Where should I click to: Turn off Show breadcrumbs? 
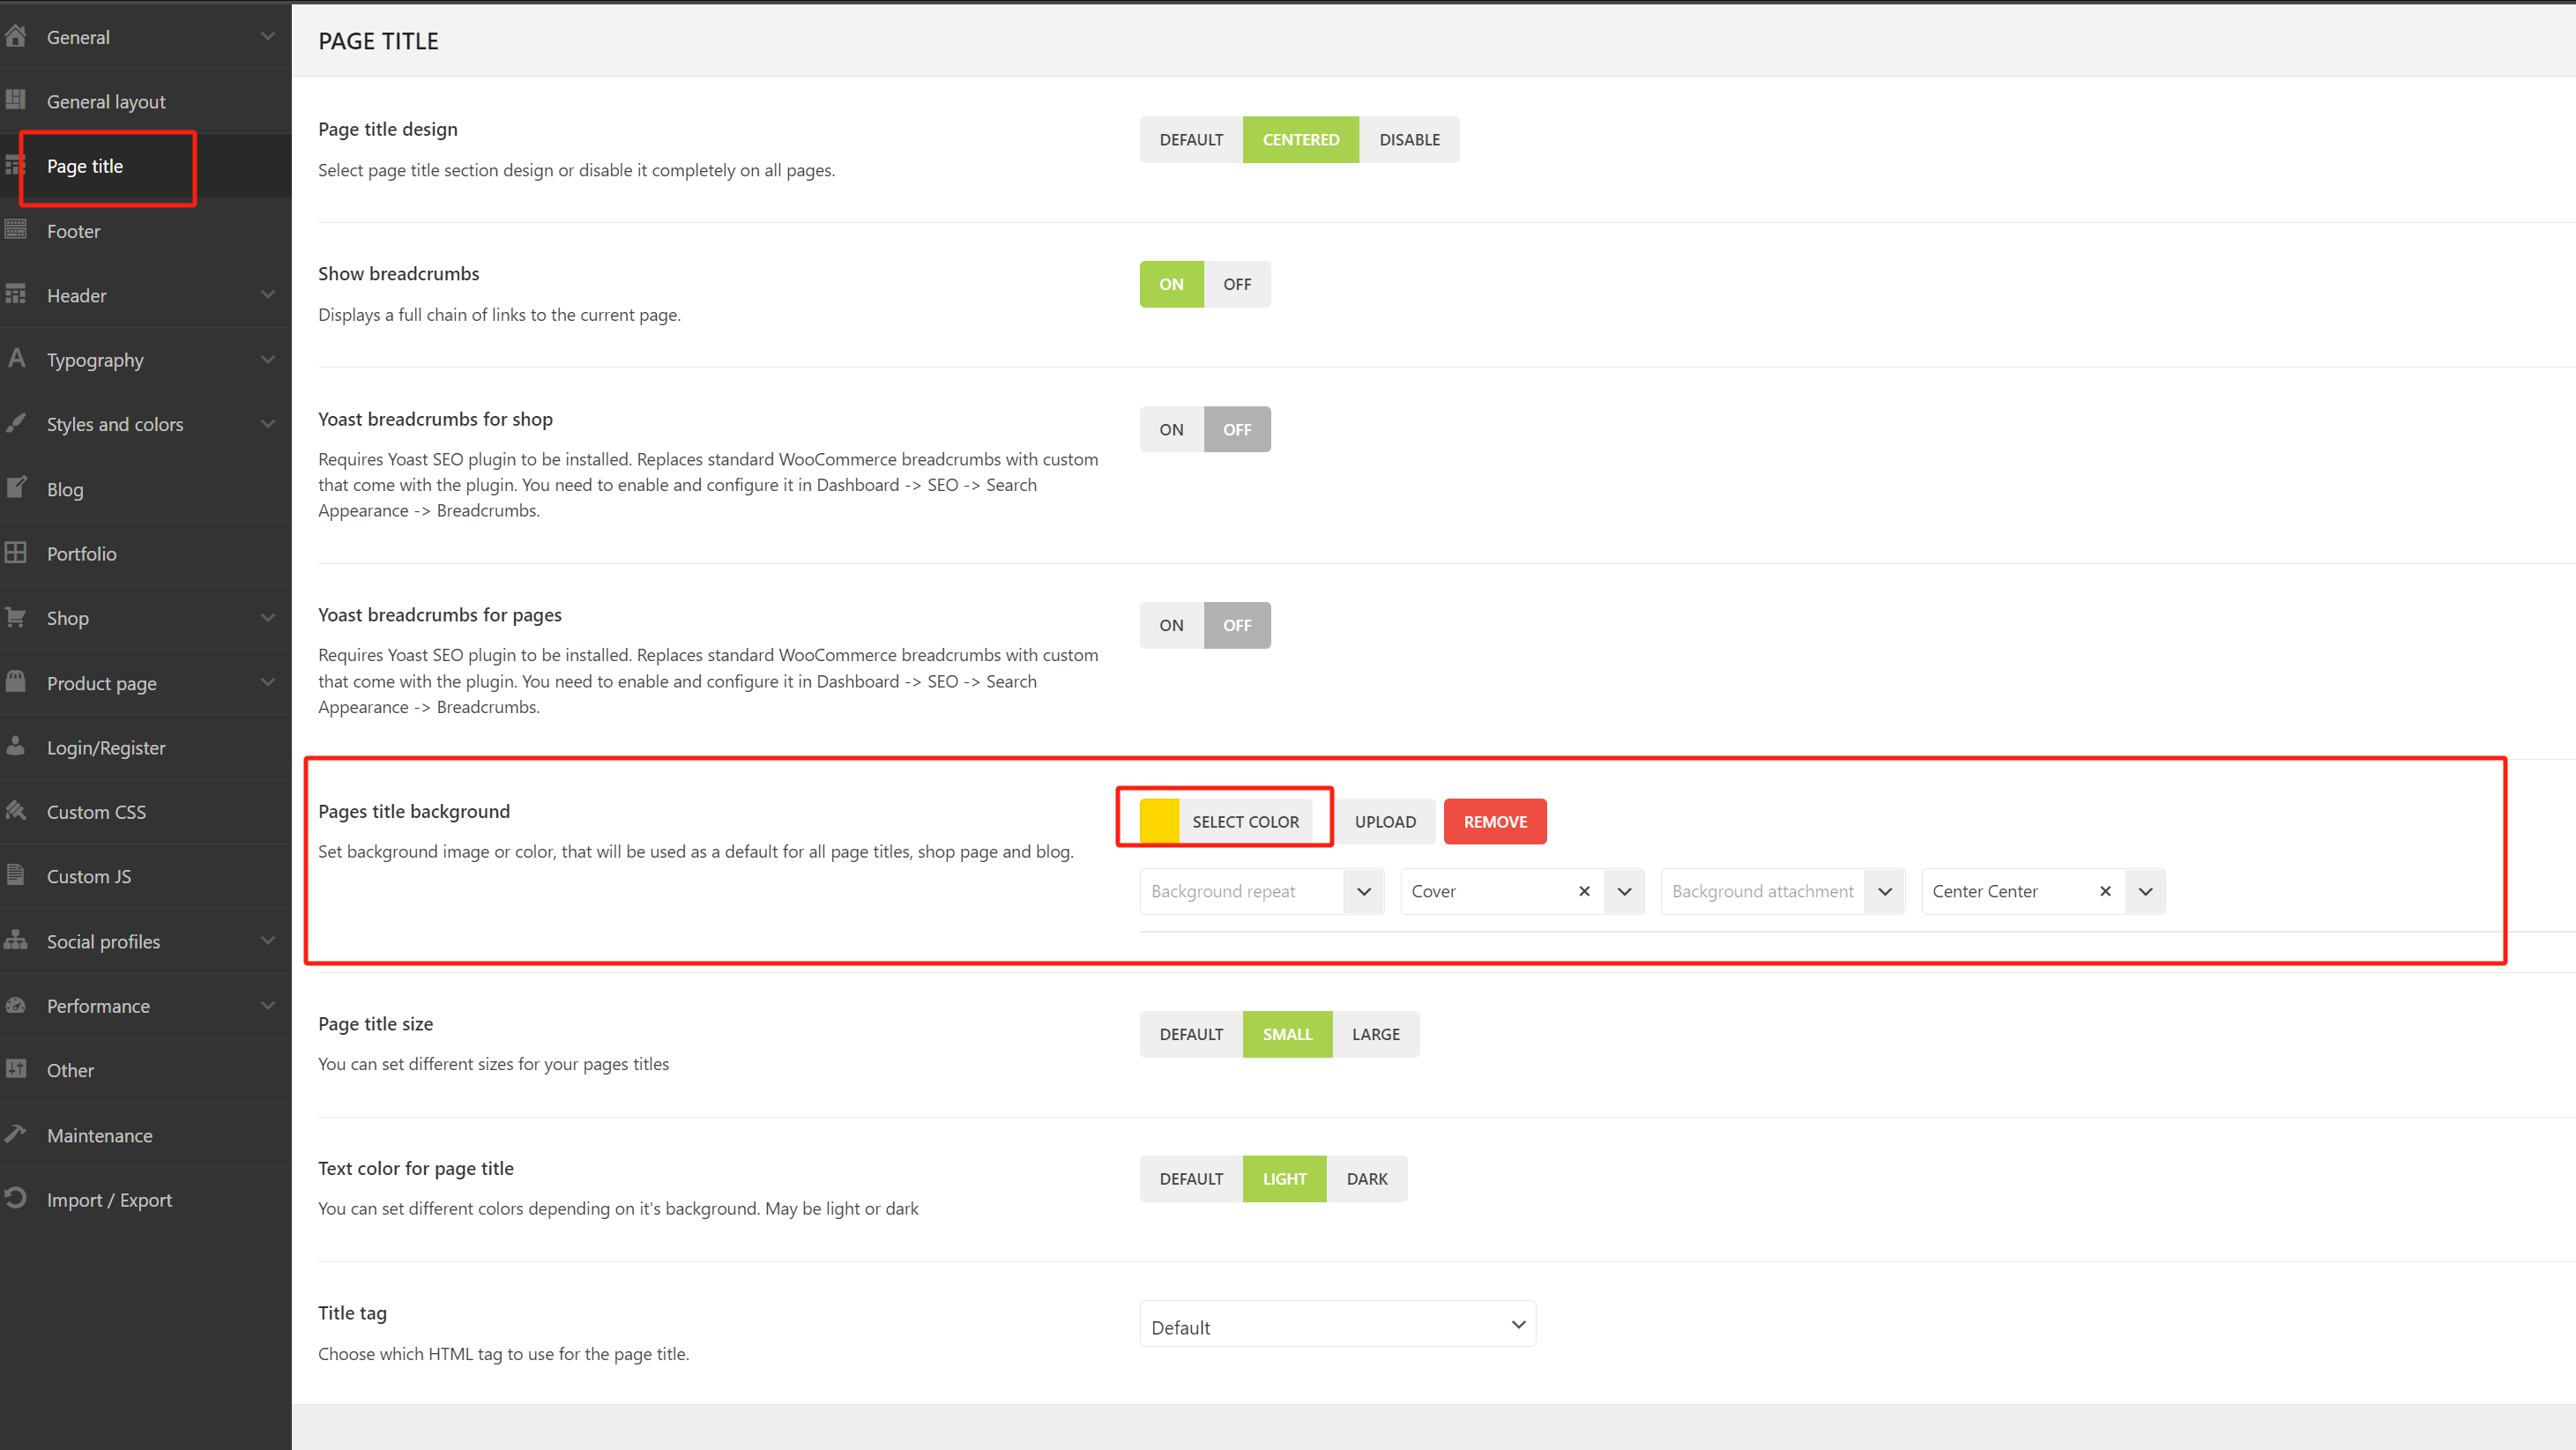point(1237,283)
